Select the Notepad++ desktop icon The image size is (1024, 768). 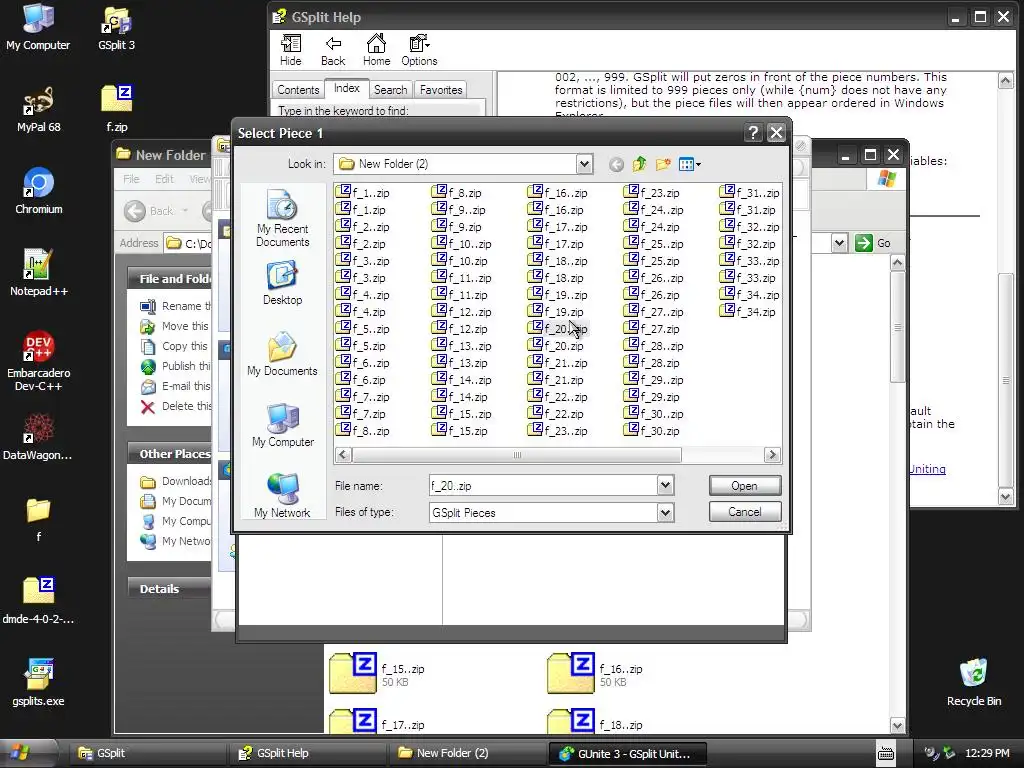tap(39, 273)
